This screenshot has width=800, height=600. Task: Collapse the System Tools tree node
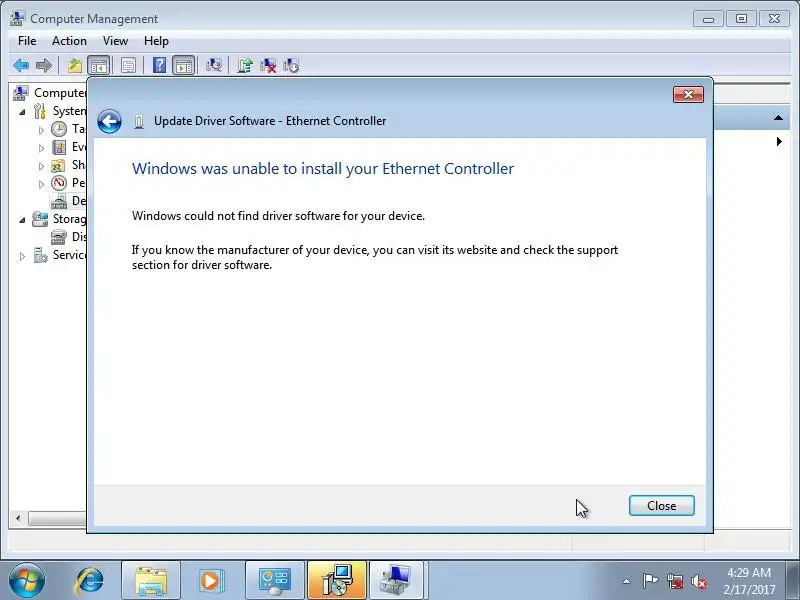click(x=22, y=112)
